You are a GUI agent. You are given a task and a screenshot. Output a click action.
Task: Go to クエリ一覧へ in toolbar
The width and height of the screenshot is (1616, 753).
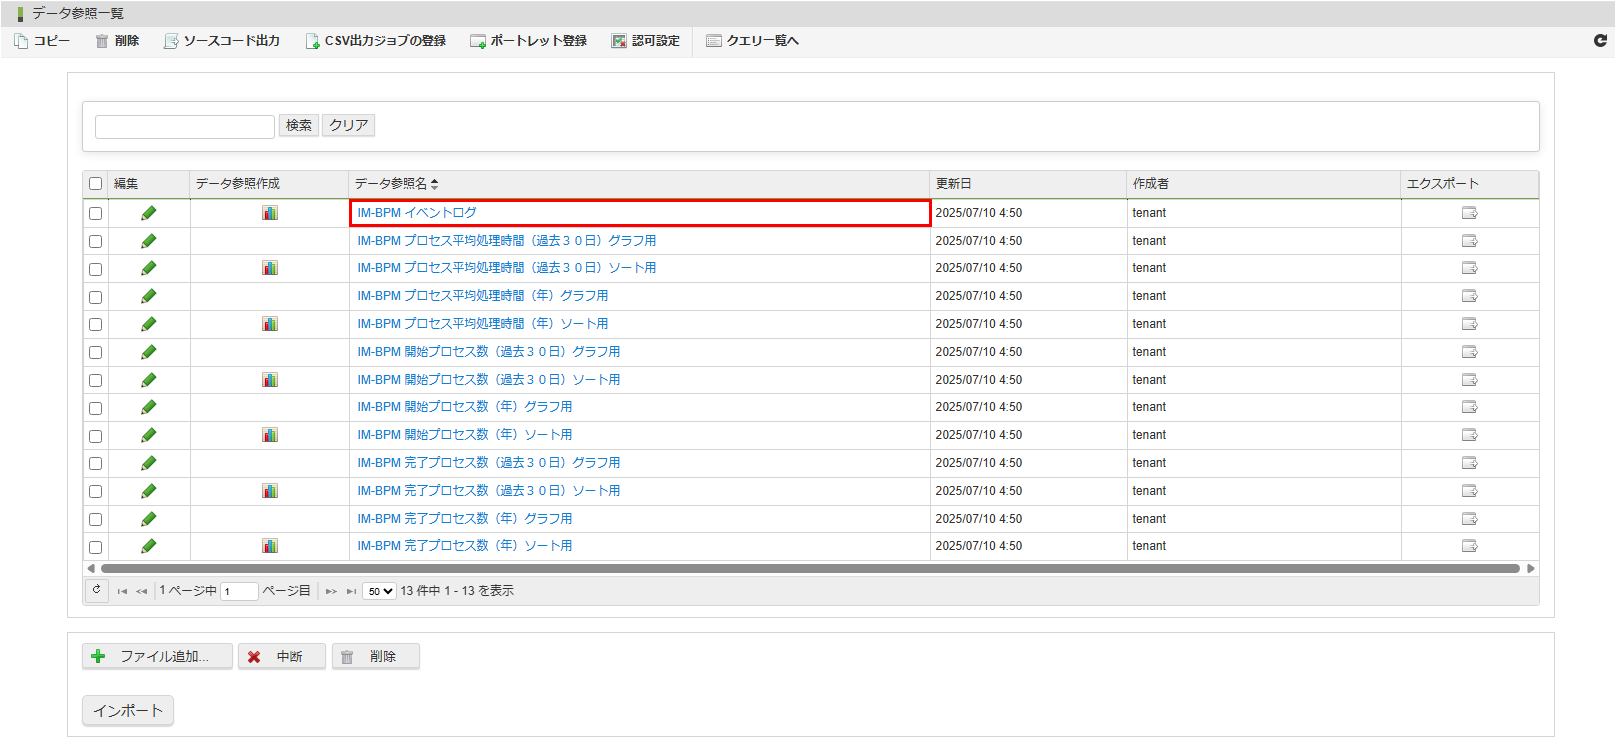pos(752,41)
